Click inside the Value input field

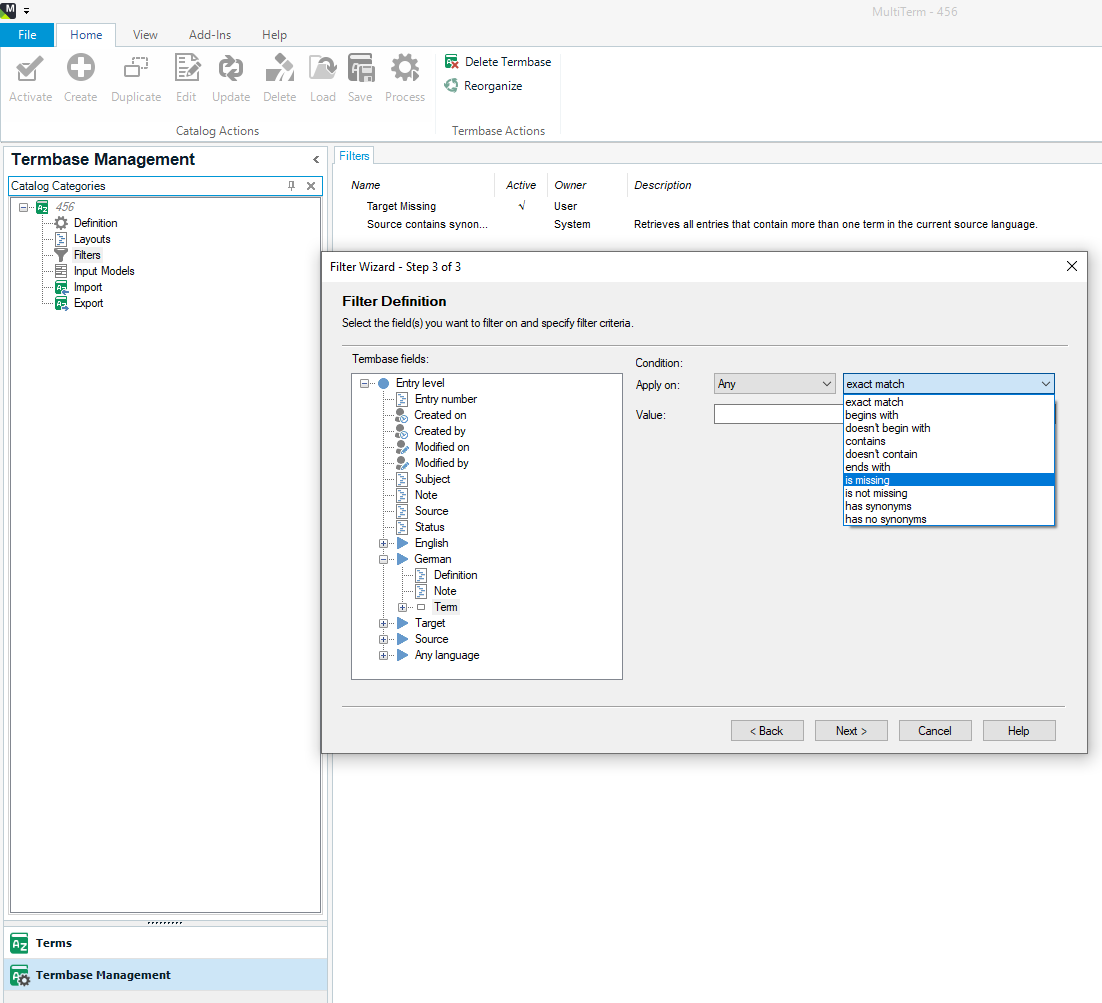pyautogui.click(x=776, y=413)
